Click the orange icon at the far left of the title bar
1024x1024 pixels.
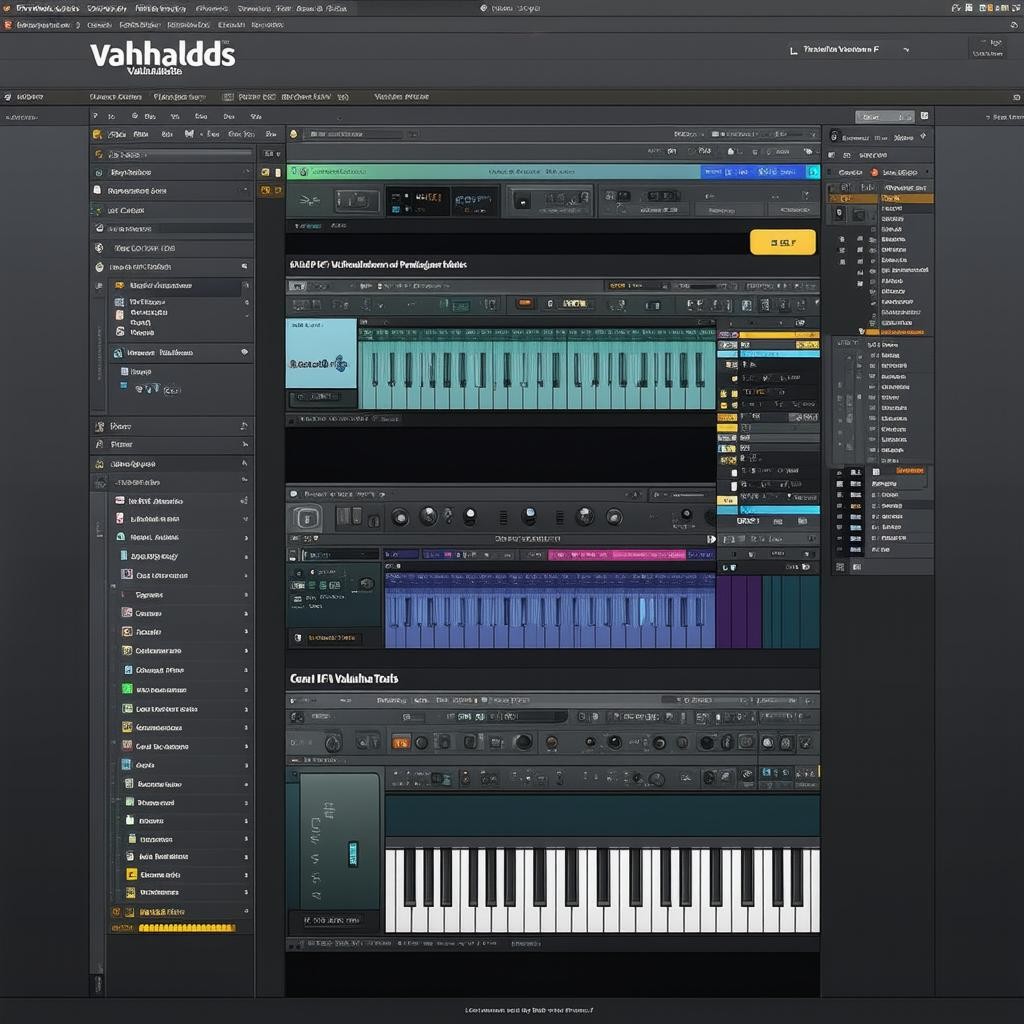[7, 8]
